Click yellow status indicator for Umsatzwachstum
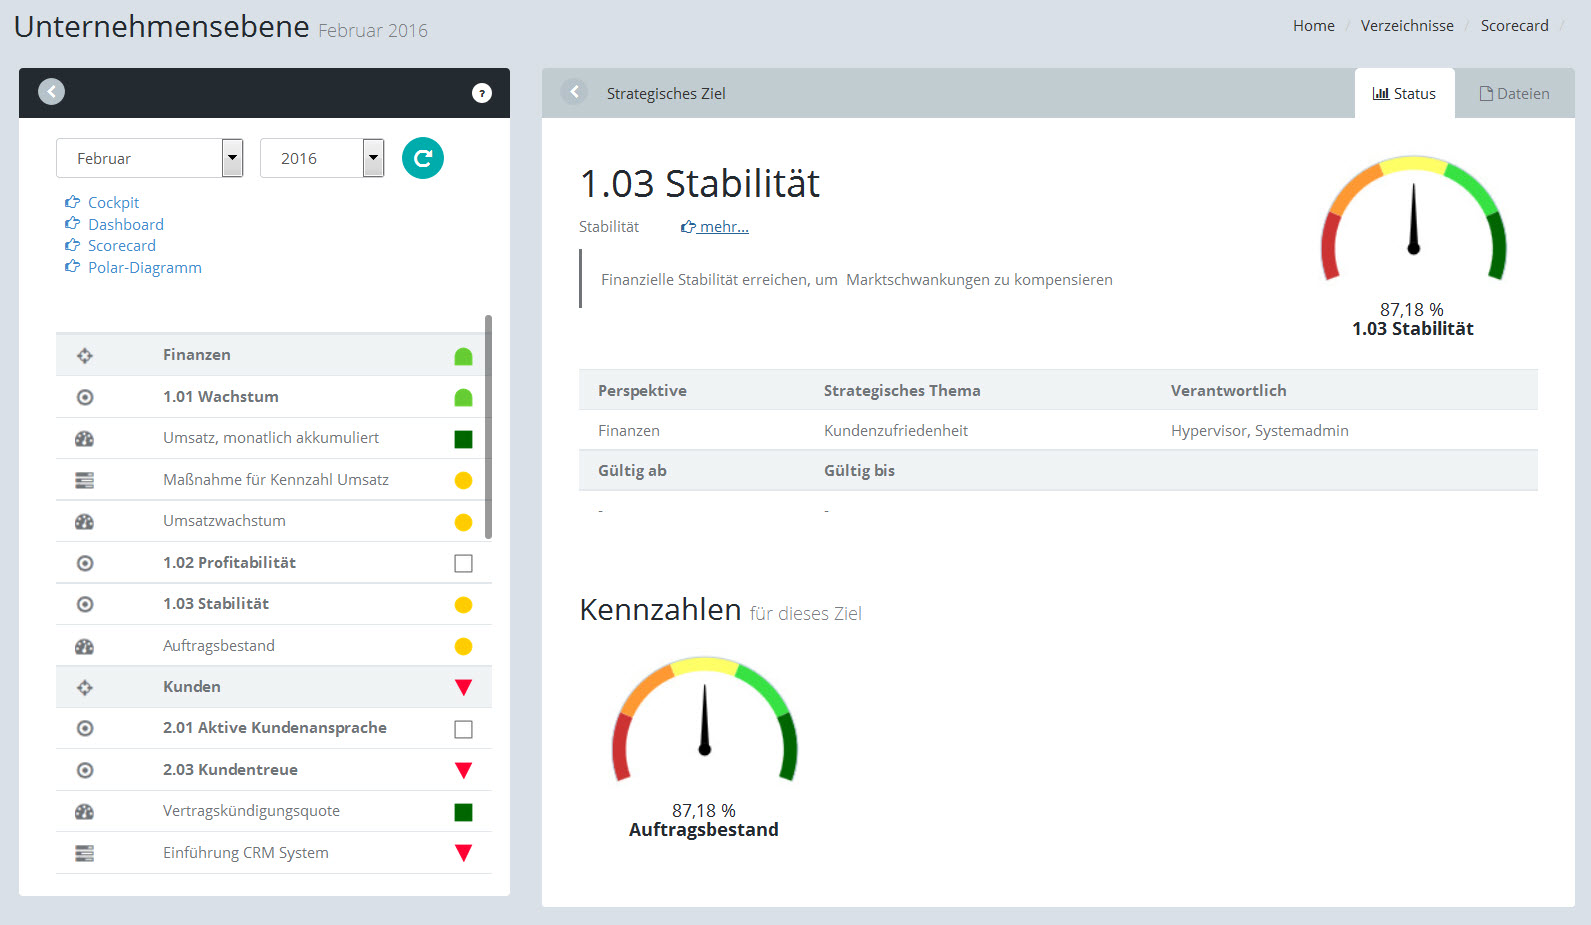 463,522
